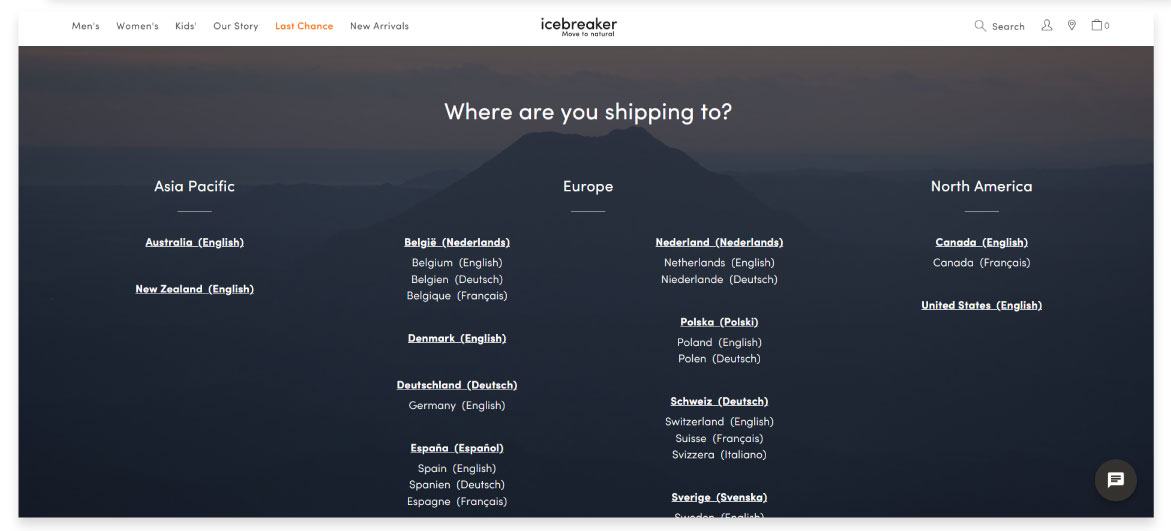Open the shopping bag cart icon
Screen dimensions: 1171x531
(x=1098, y=26)
